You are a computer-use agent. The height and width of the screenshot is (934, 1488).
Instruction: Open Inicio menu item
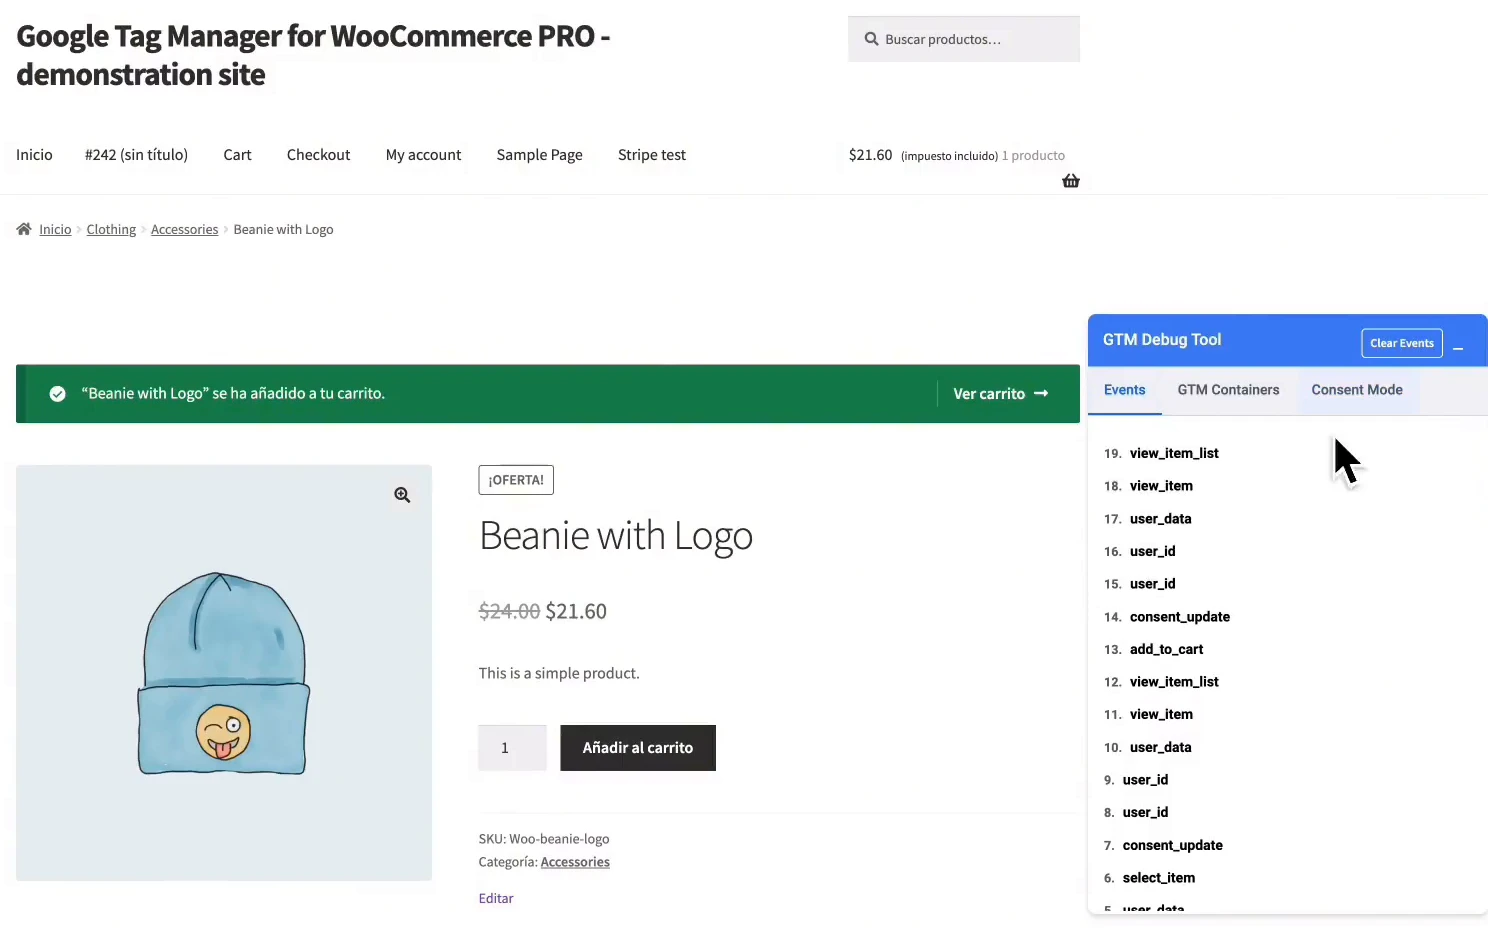click(34, 155)
